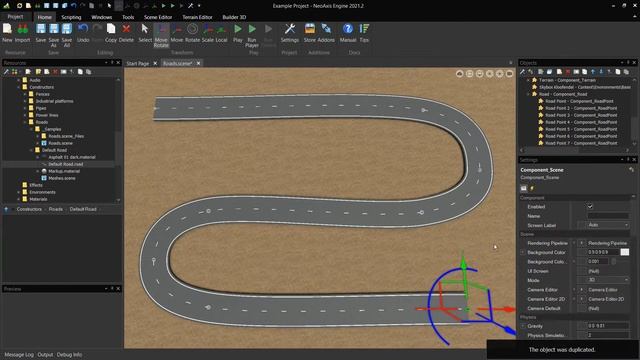Viewport: 640px width, 360px height.
Task: Click the green Y-axis gizmo arrow
Action: pos(463,263)
